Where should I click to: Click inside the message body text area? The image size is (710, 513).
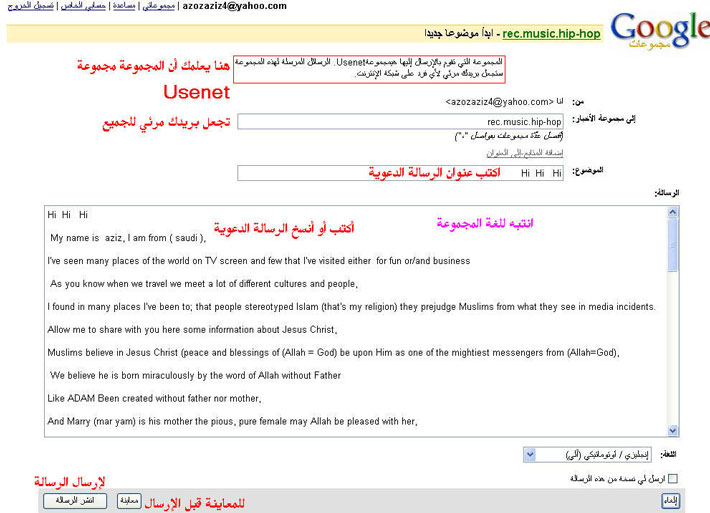[x=355, y=321]
